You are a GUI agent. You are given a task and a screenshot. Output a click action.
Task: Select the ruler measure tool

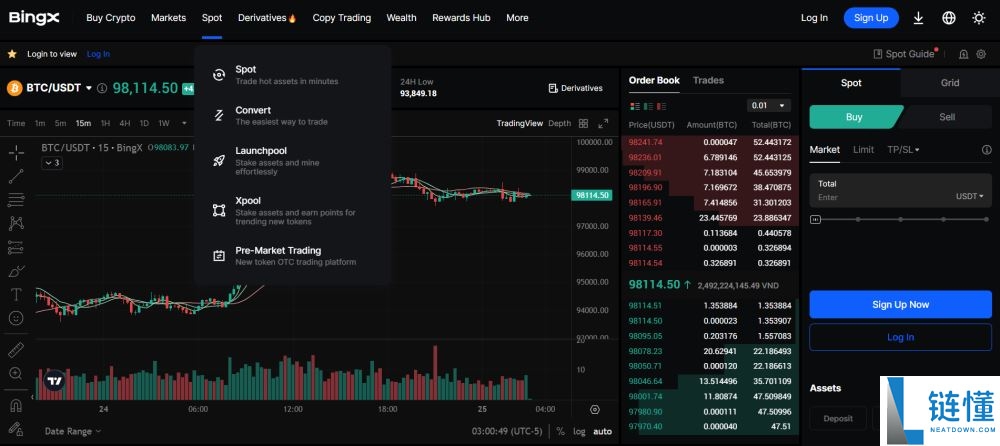[x=17, y=350]
